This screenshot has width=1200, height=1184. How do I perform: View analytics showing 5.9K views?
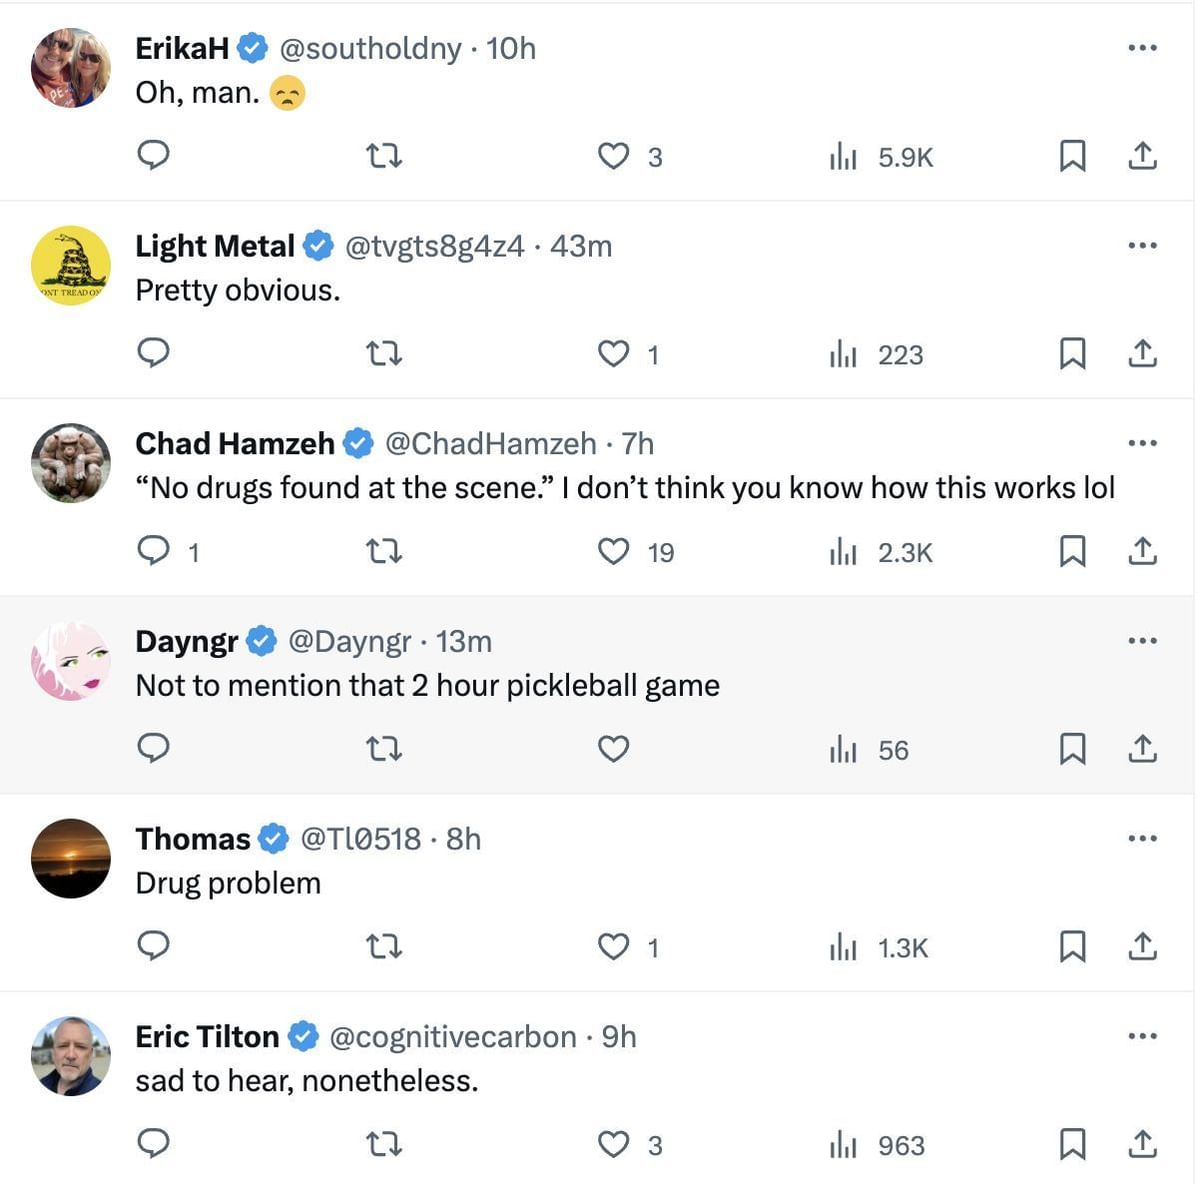(881, 157)
